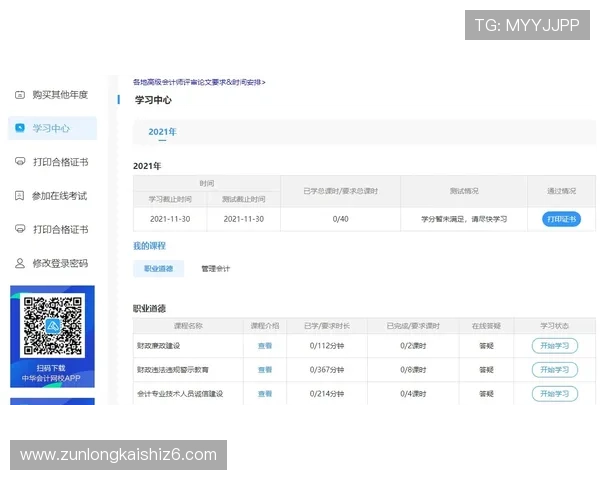Click the 在线答疑 column header
600x480 pixels.
tap(486, 326)
